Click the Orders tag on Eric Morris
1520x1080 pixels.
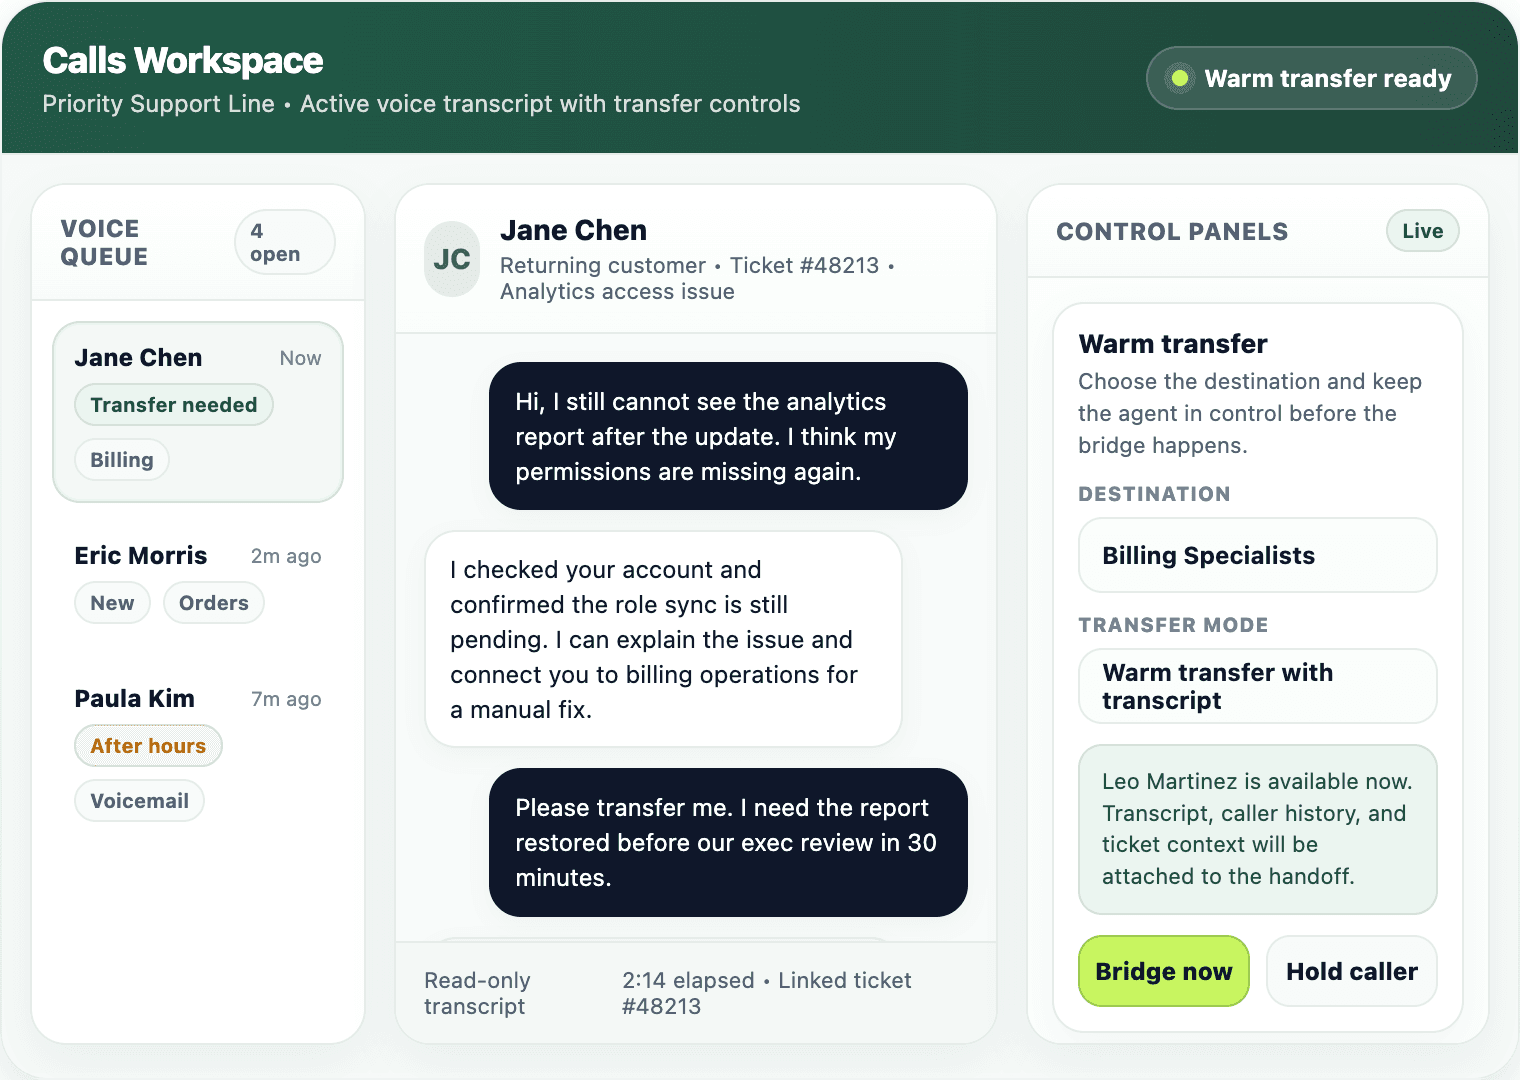(213, 602)
